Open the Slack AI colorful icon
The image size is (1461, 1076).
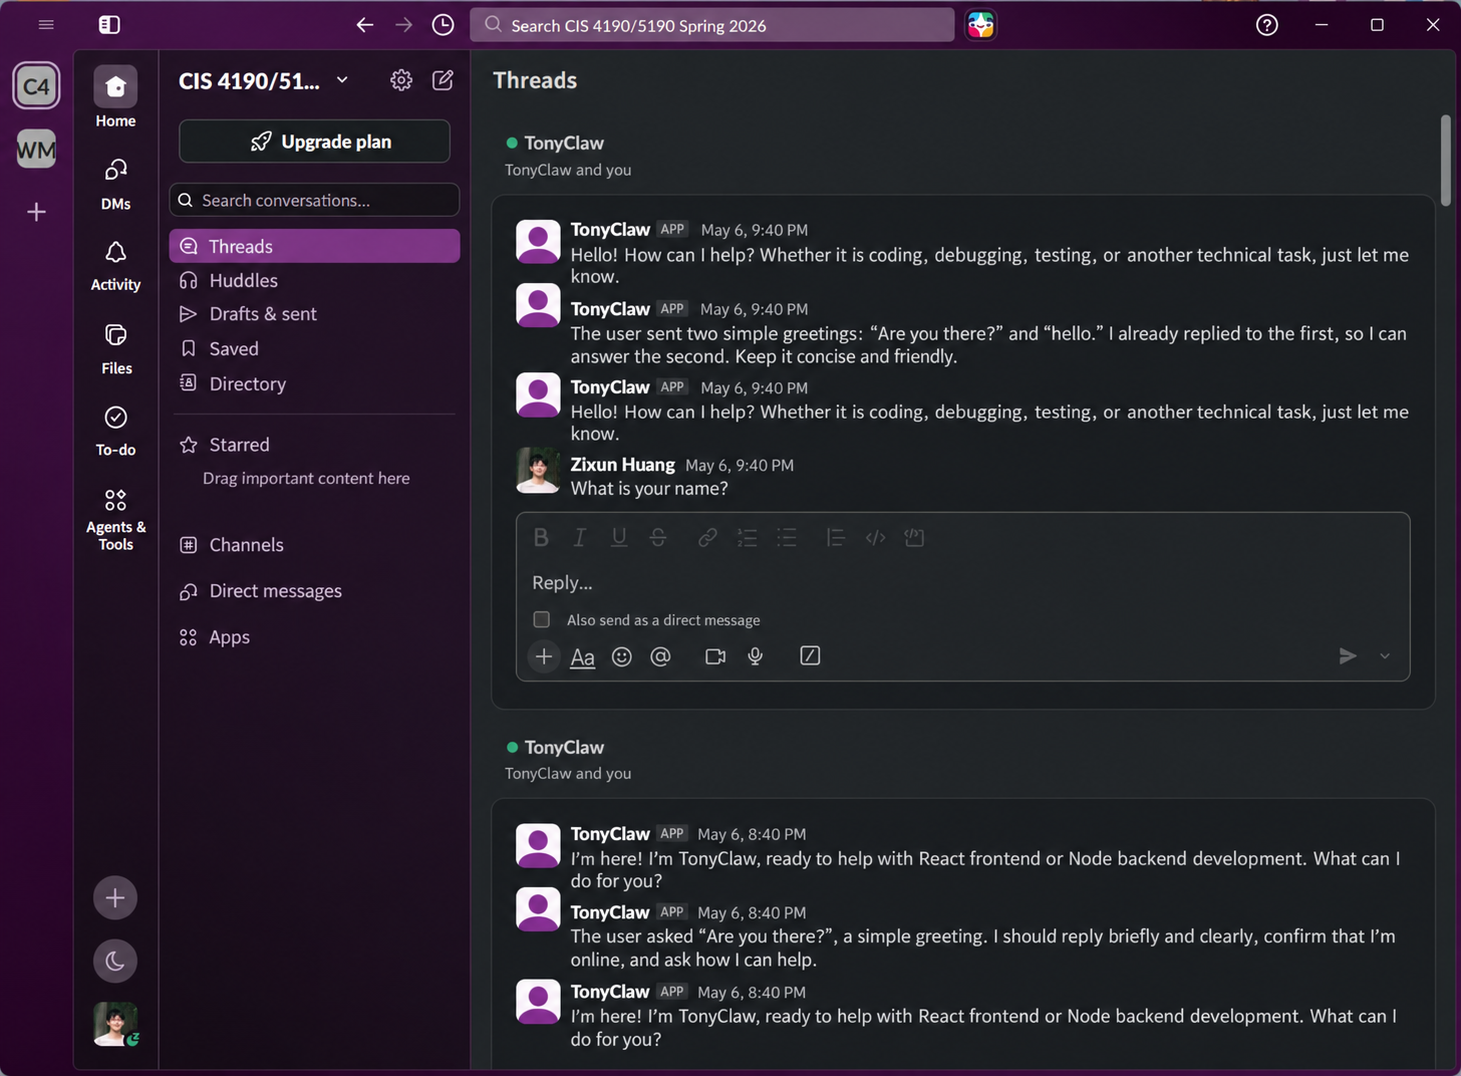tap(981, 25)
